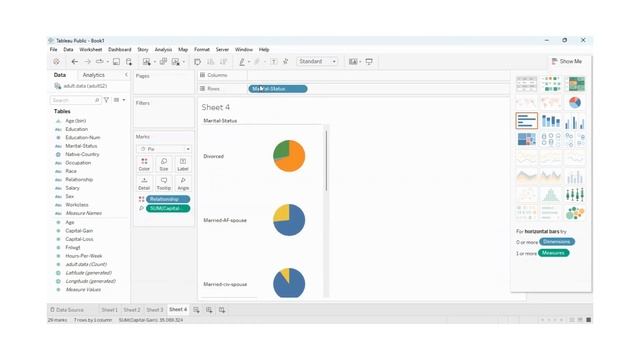Toggle show mark labels icon
Image resolution: width=640 pixels, height=360 pixels.
tap(274, 62)
